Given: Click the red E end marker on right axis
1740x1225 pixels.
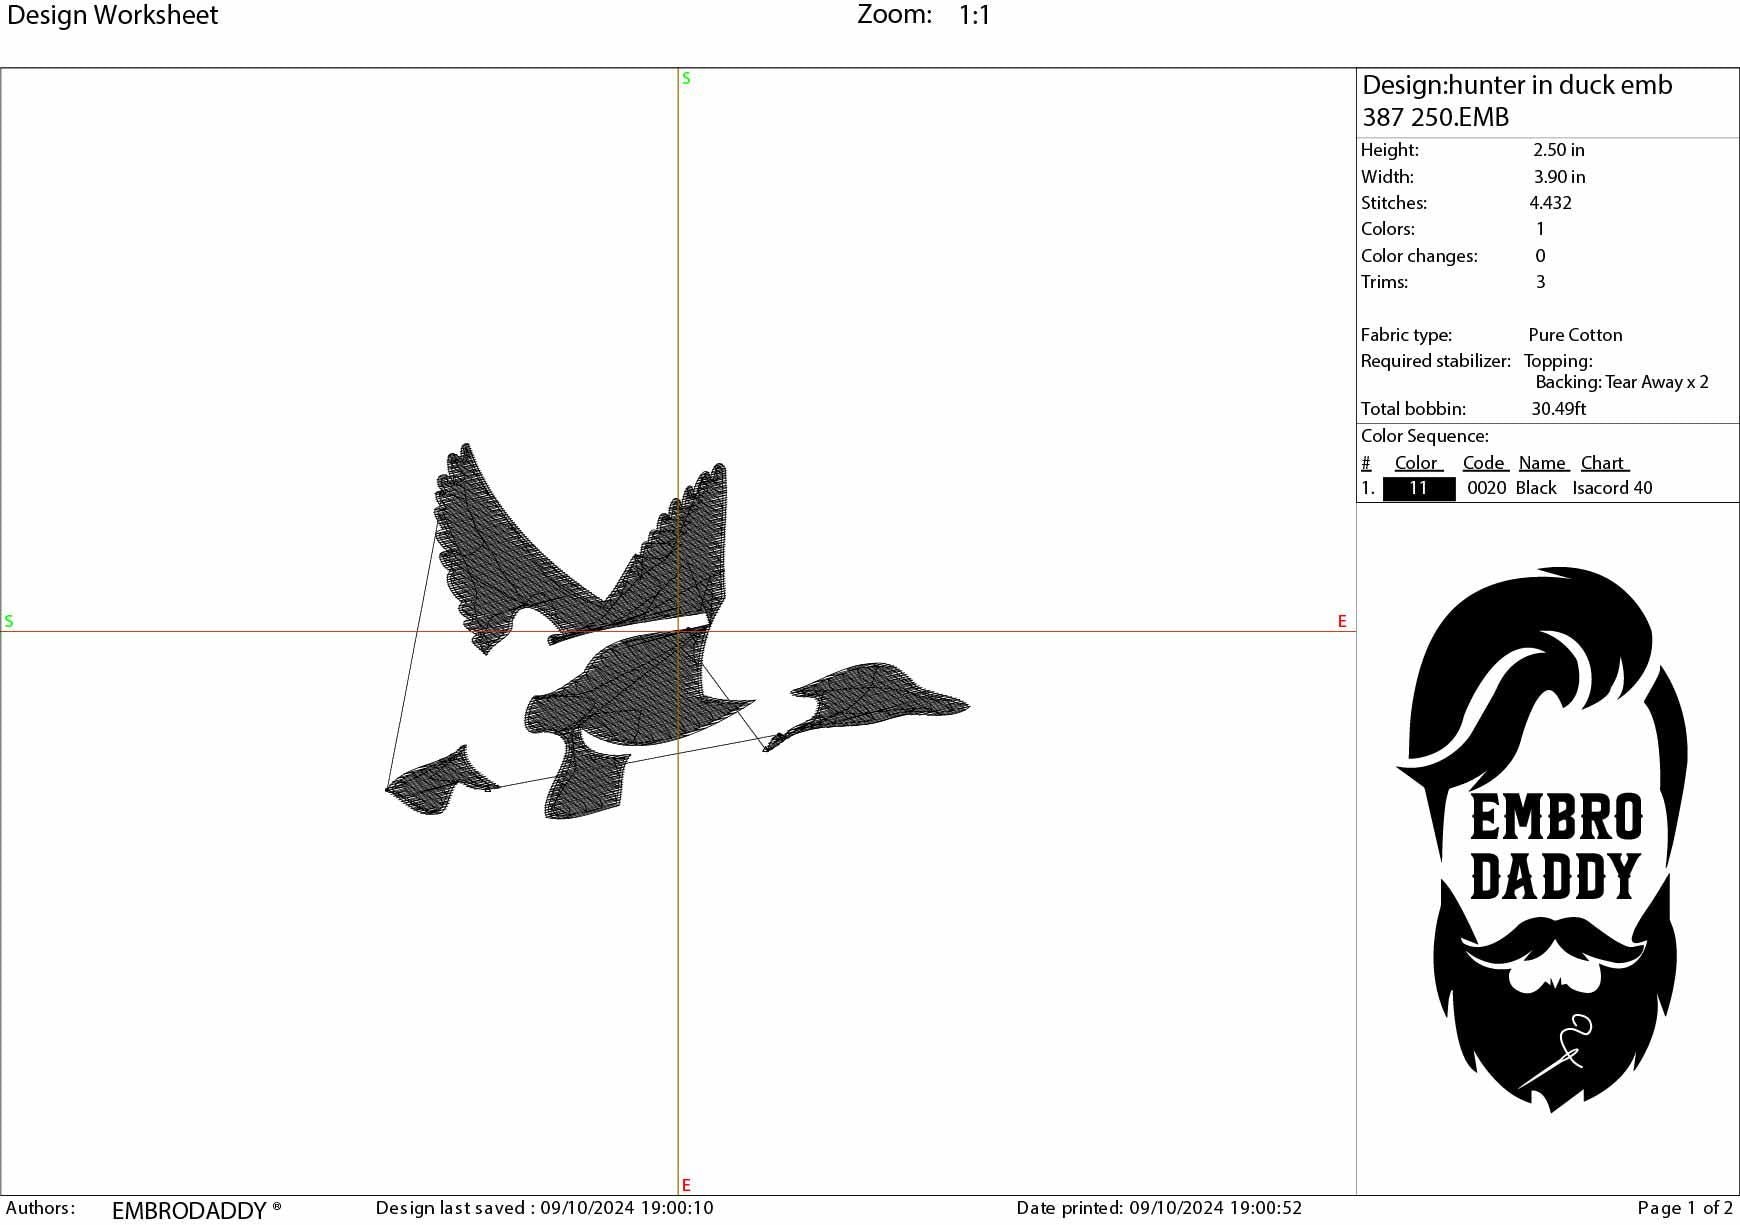Looking at the screenshot, I should point(1342,620).
